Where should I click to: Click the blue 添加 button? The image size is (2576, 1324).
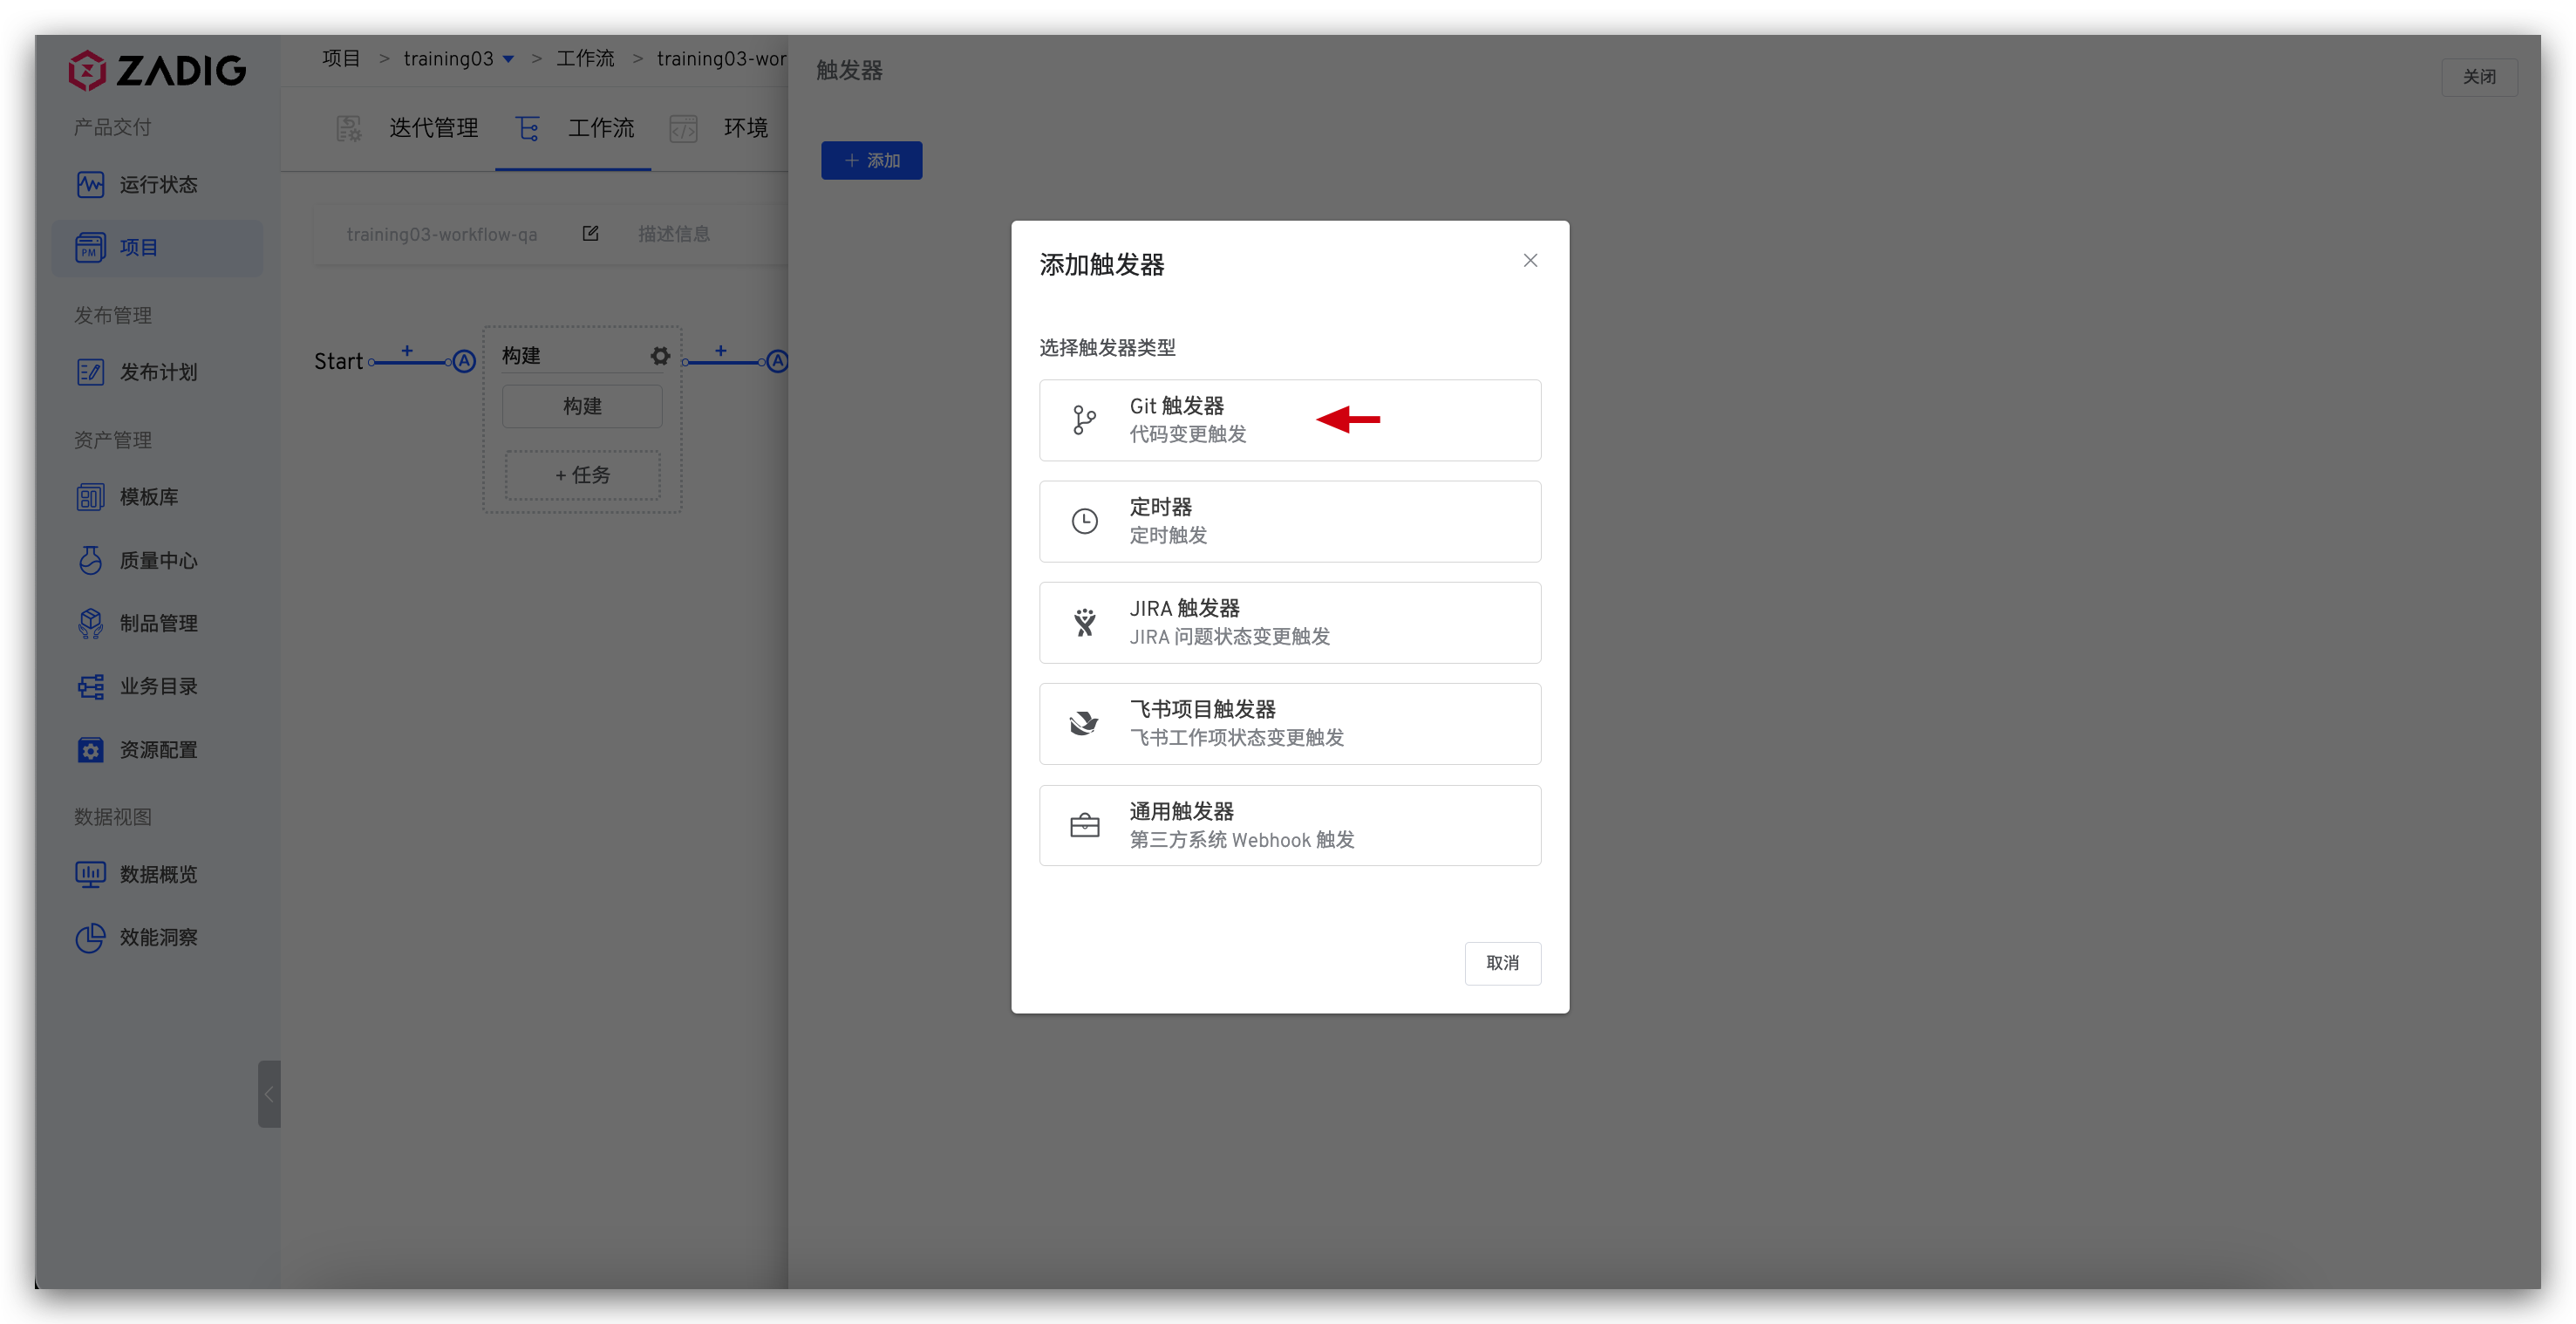(x=871, y=160)
